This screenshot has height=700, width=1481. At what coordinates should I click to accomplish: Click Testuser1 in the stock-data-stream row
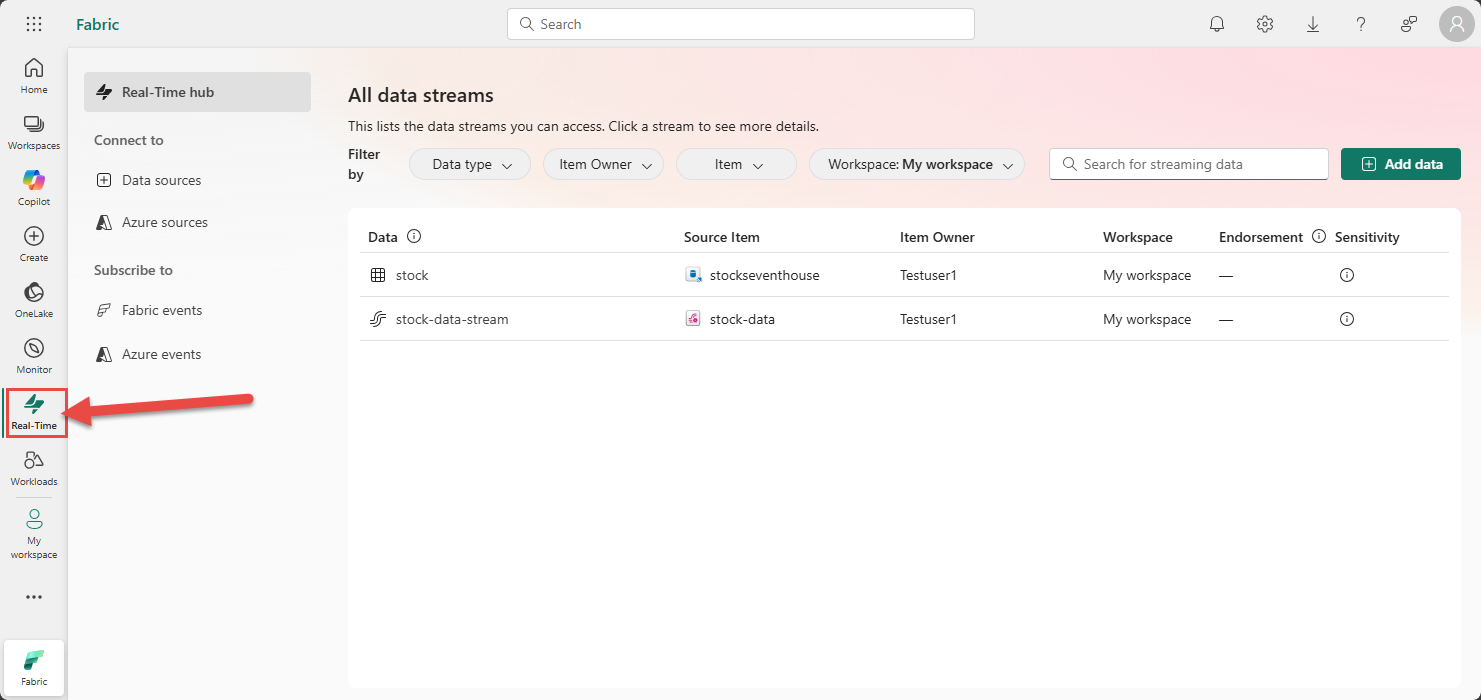[x=928, y=319]
